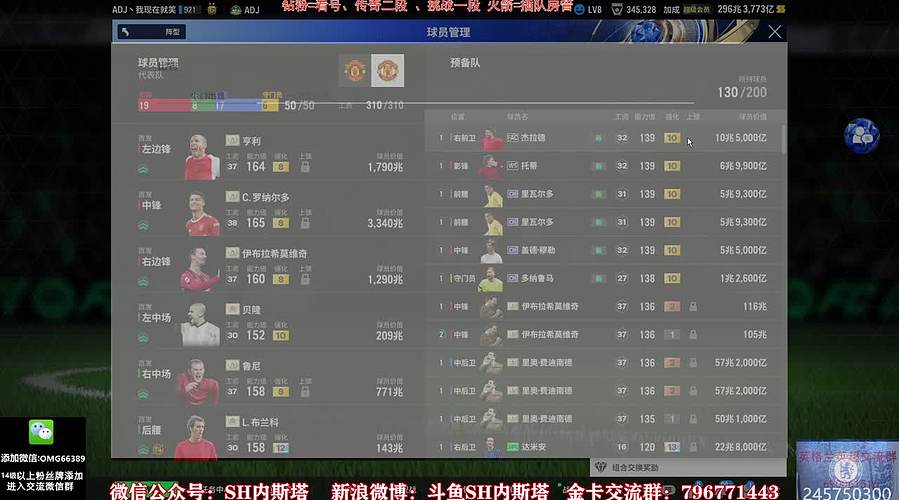Viewport: 899px width, 500px height.
Task: Click the reserve list vertical scrollbar
Action: click(783, 139)
